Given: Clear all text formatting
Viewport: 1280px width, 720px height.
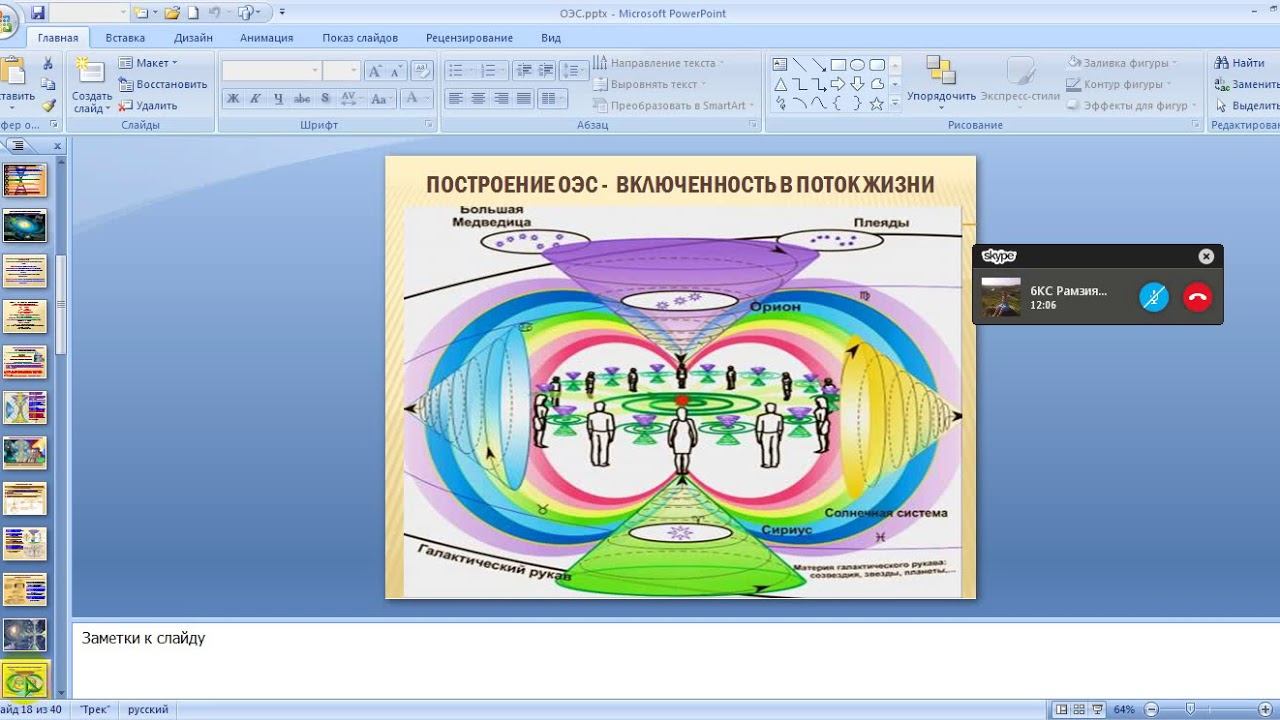Looking at the screenshot, I should (423, 71).
